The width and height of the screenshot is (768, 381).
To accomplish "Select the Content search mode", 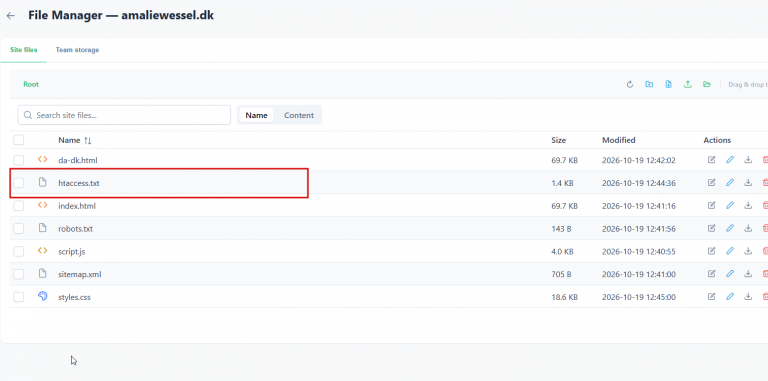I will (299, 115).
